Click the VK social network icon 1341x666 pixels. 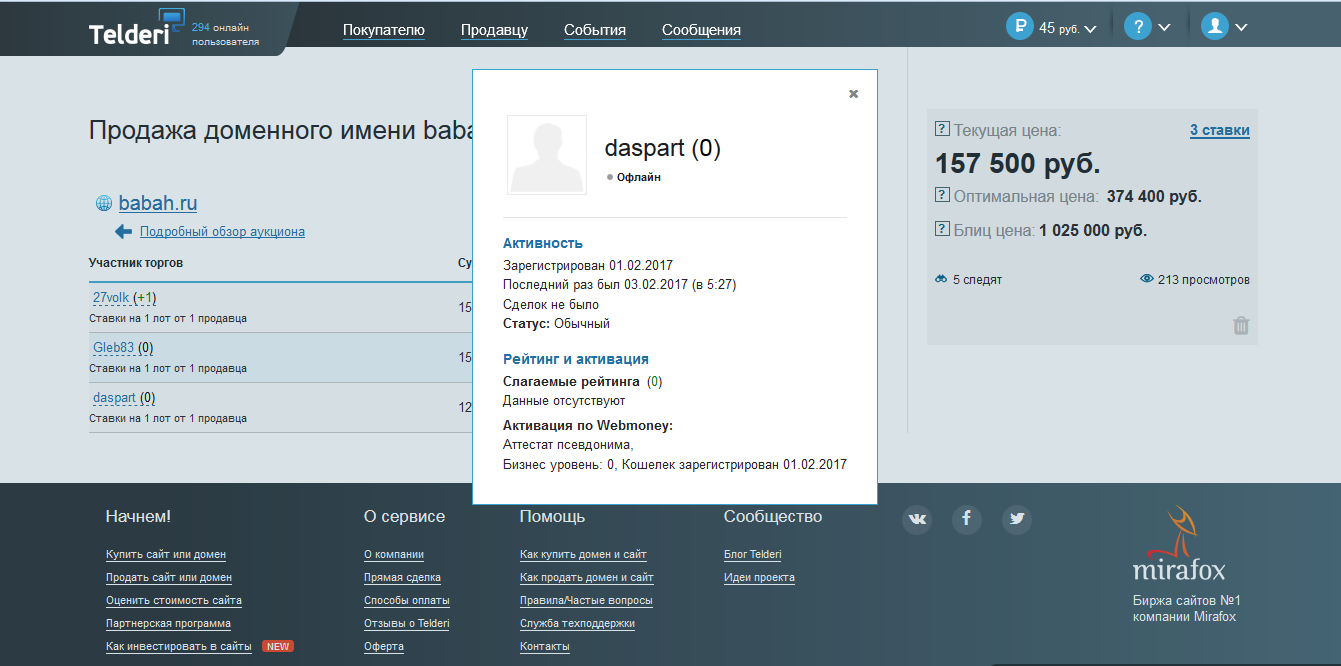pyautogui.click(x=917, y=519)
